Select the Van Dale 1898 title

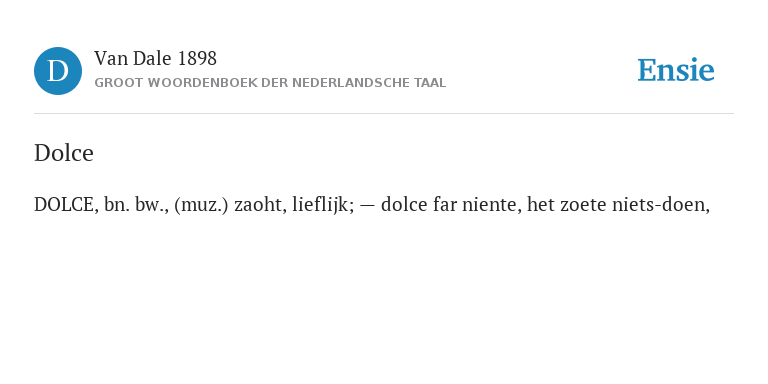(x=155, y=59)
